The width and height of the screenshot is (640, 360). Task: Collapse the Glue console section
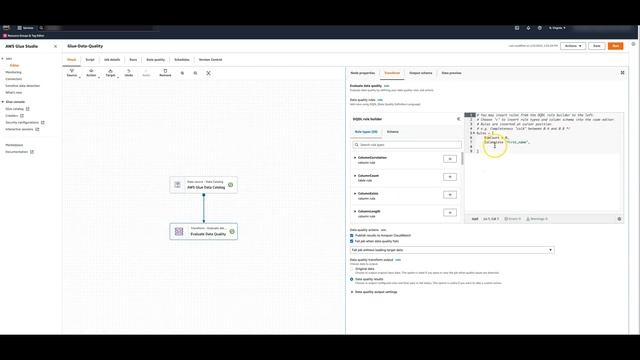click(x=3, y=102)
